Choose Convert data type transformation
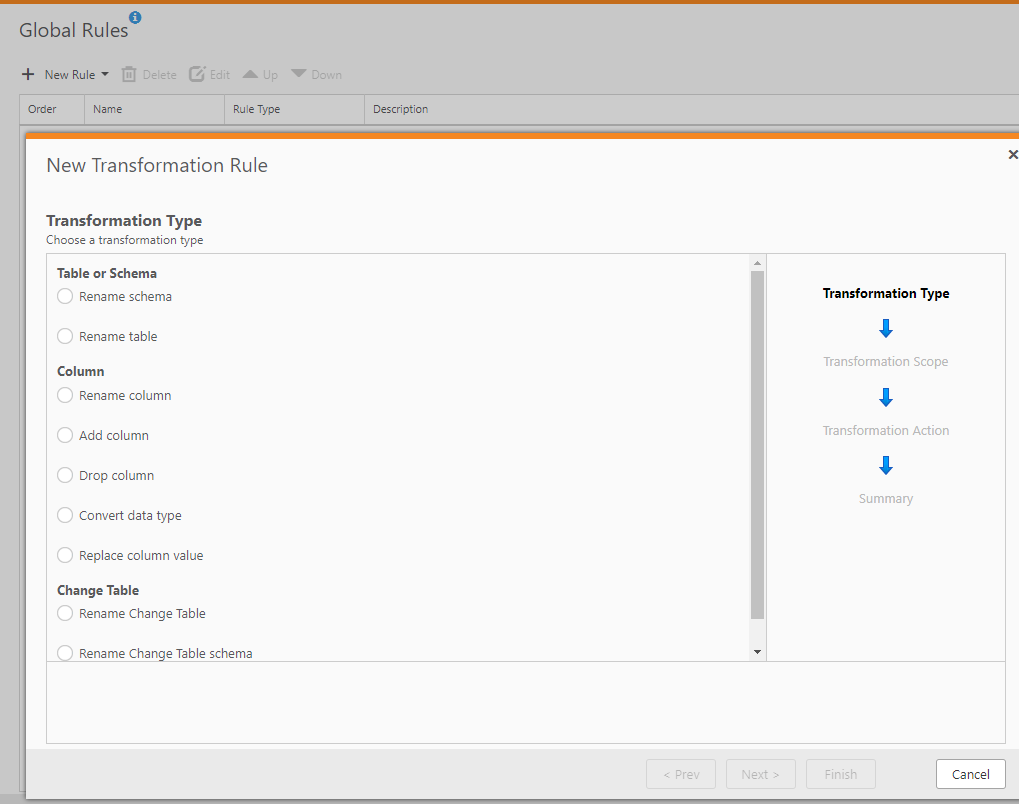 65,515
